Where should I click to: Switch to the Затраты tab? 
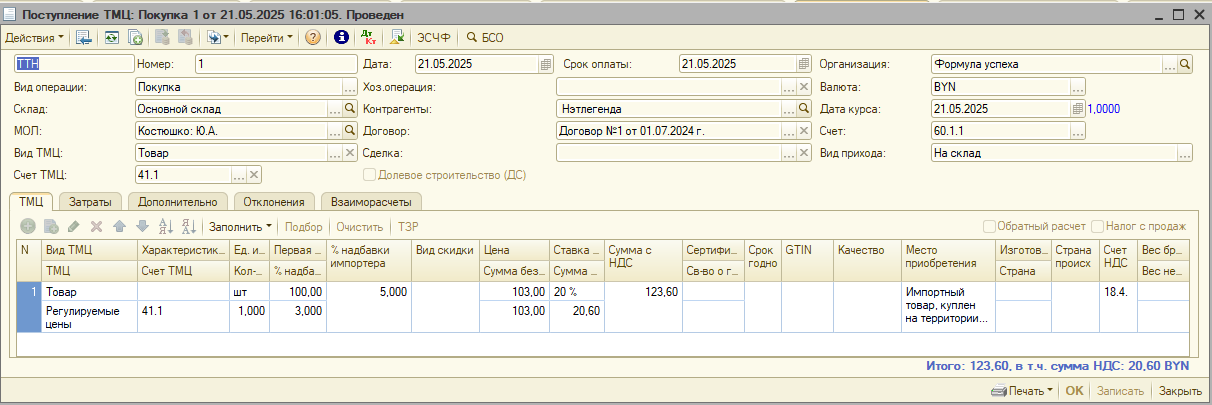[90, 201]
